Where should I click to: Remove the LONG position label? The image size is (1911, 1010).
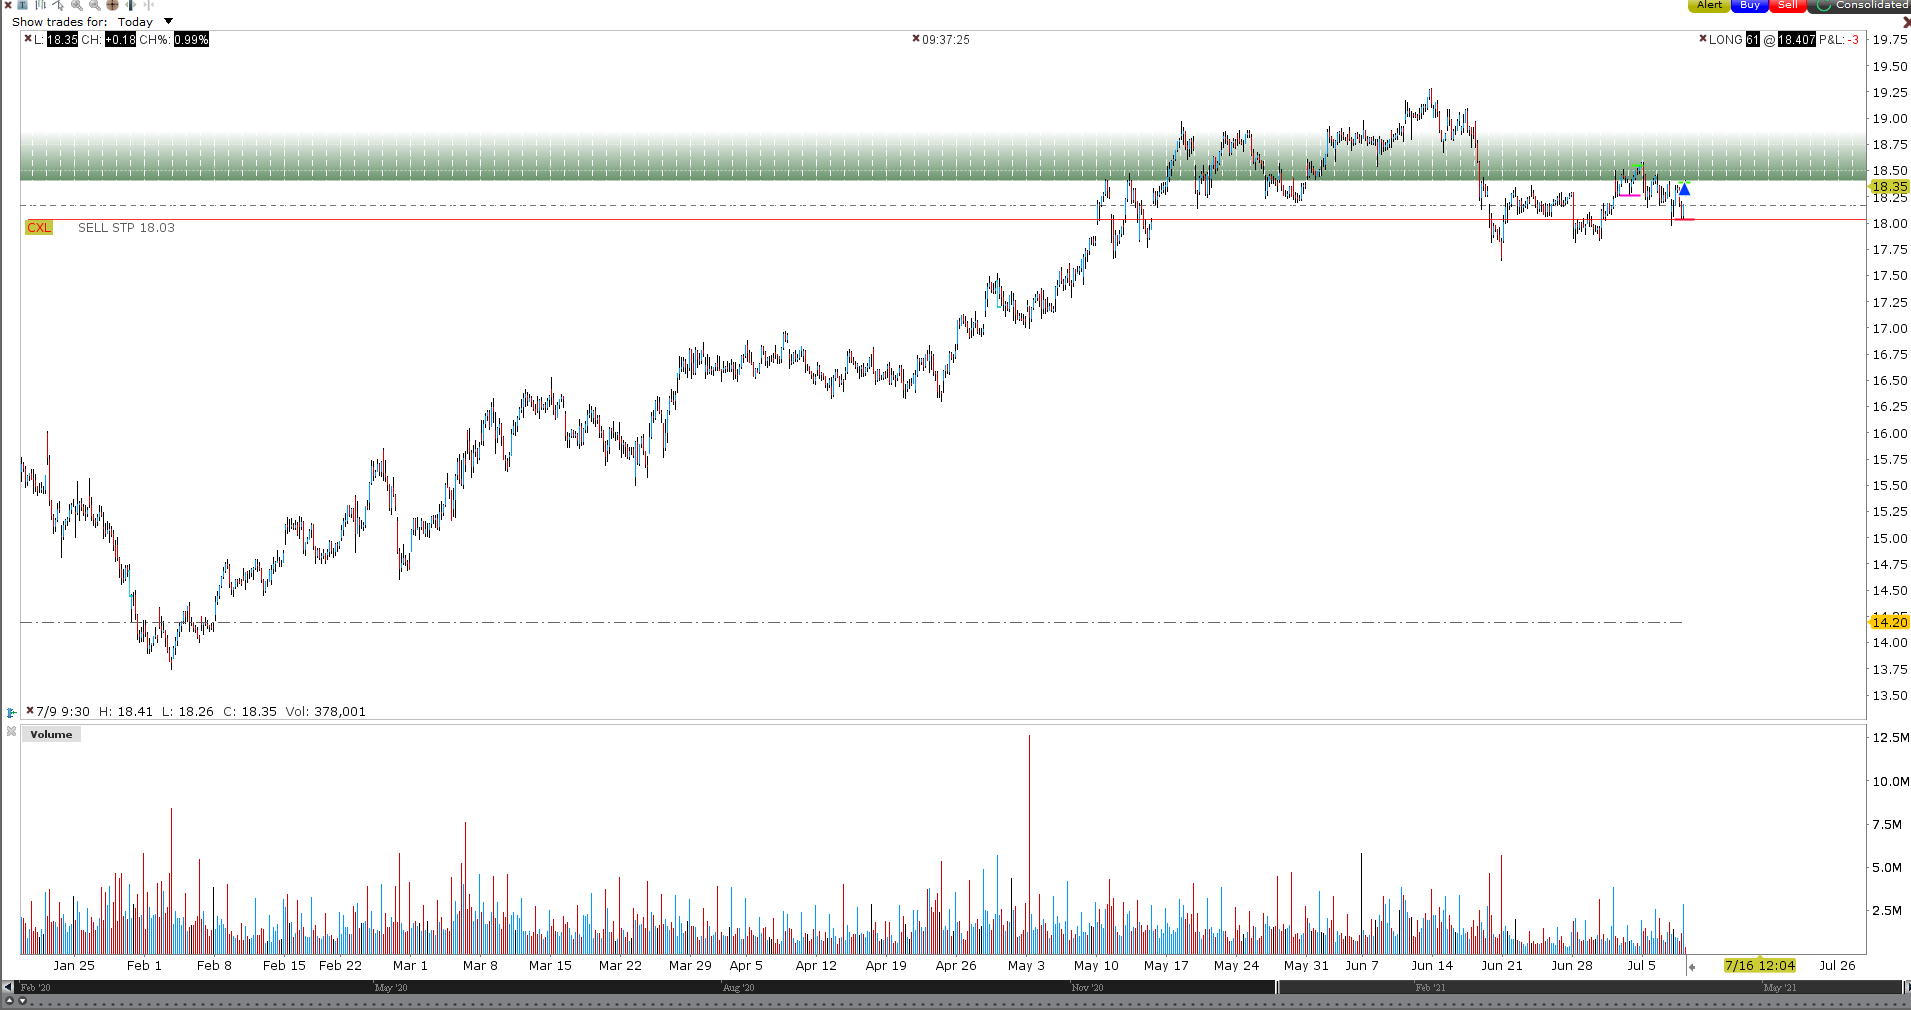pyautogui.click(x=1703, y=39)
